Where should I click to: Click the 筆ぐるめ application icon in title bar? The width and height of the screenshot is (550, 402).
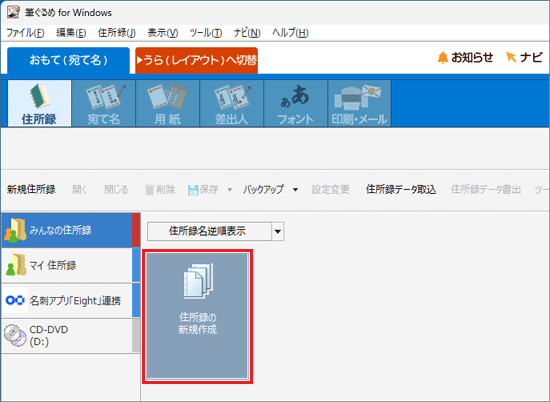pyautogui.click(x=13, y=12)
